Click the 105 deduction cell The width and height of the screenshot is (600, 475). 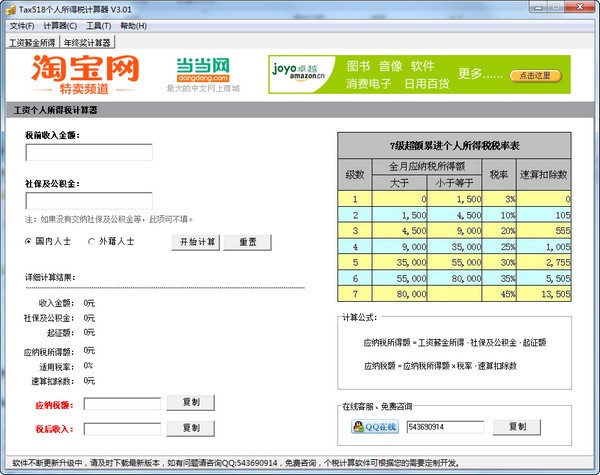click(x=544, y=215)
